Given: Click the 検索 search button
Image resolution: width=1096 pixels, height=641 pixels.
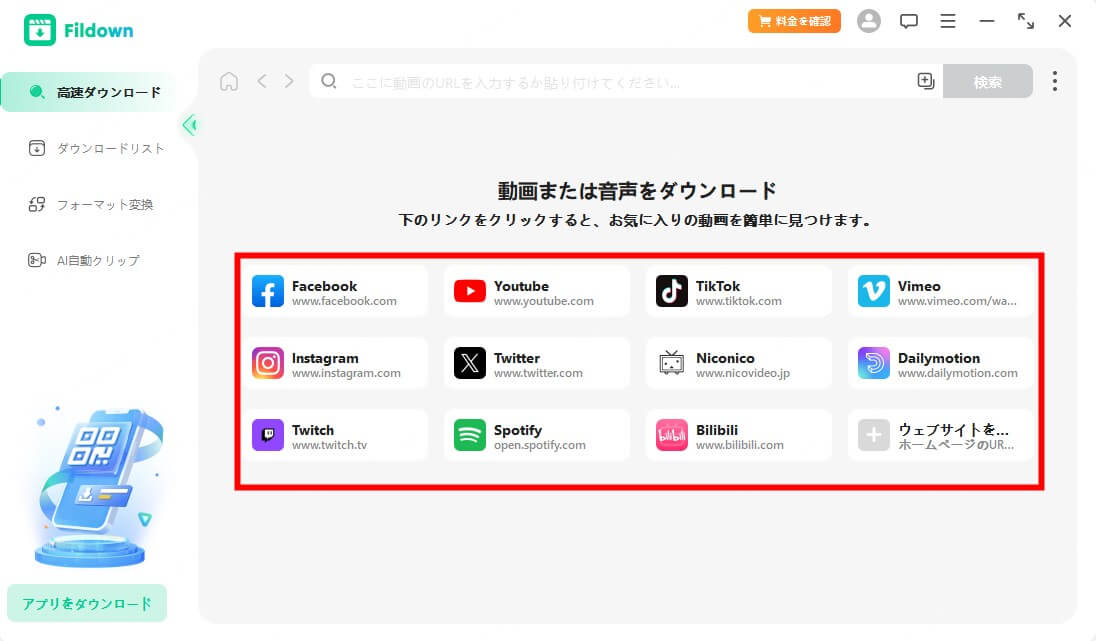Looking at the screenshot, I should 988,82.
